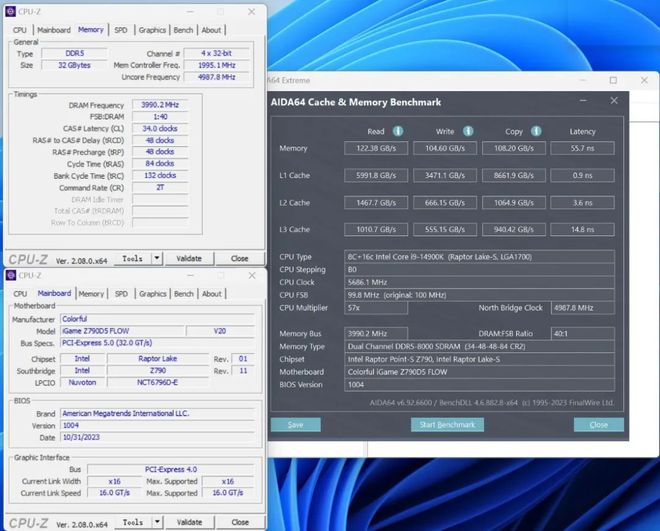Click Memory Write value 104.60 GB/s

[445, 148]
